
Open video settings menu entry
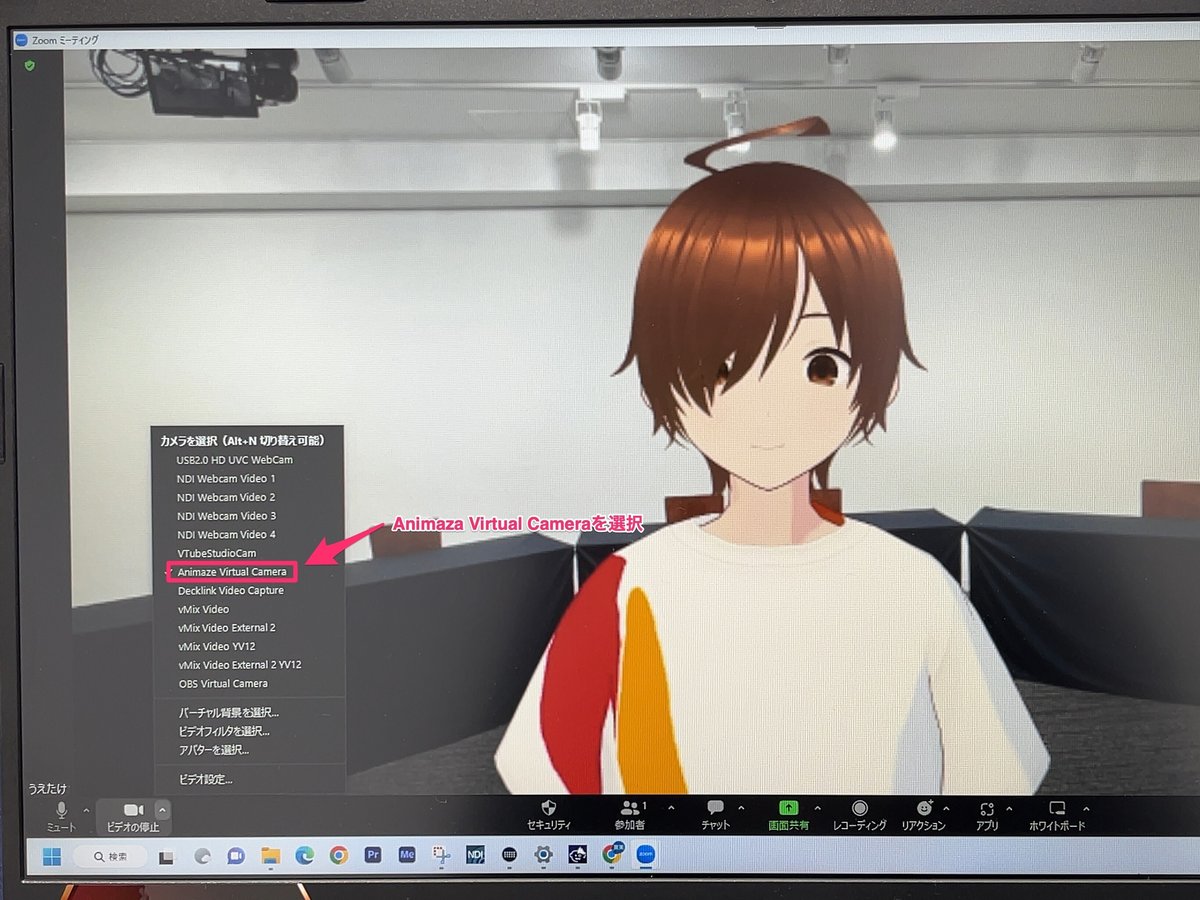coord(205,779)
